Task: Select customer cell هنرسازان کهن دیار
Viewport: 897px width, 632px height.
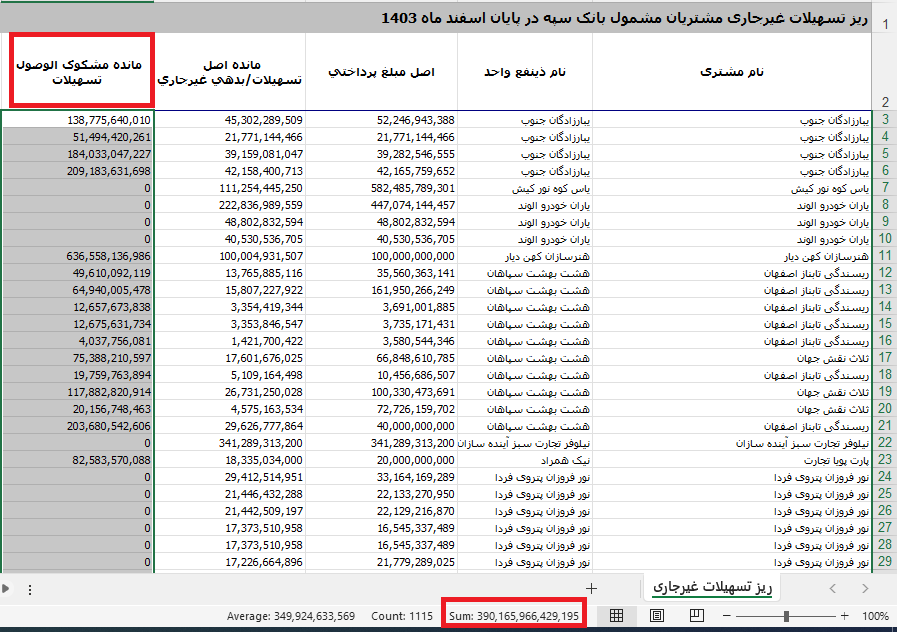Action: coord(732,256)
